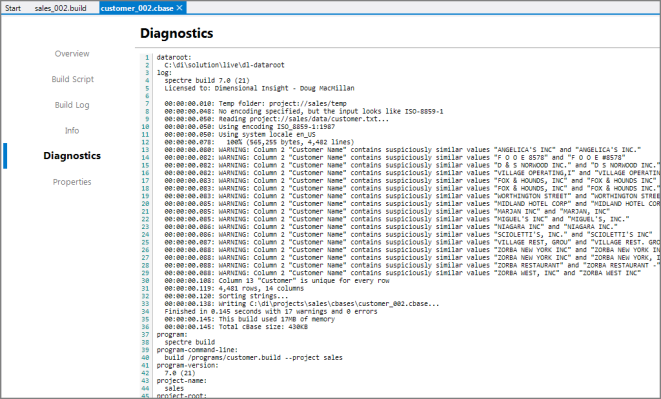Viewport: 661px width, 399px height.
Task: Click the 'Sorting strings...' line
Action: coord(226,296)
